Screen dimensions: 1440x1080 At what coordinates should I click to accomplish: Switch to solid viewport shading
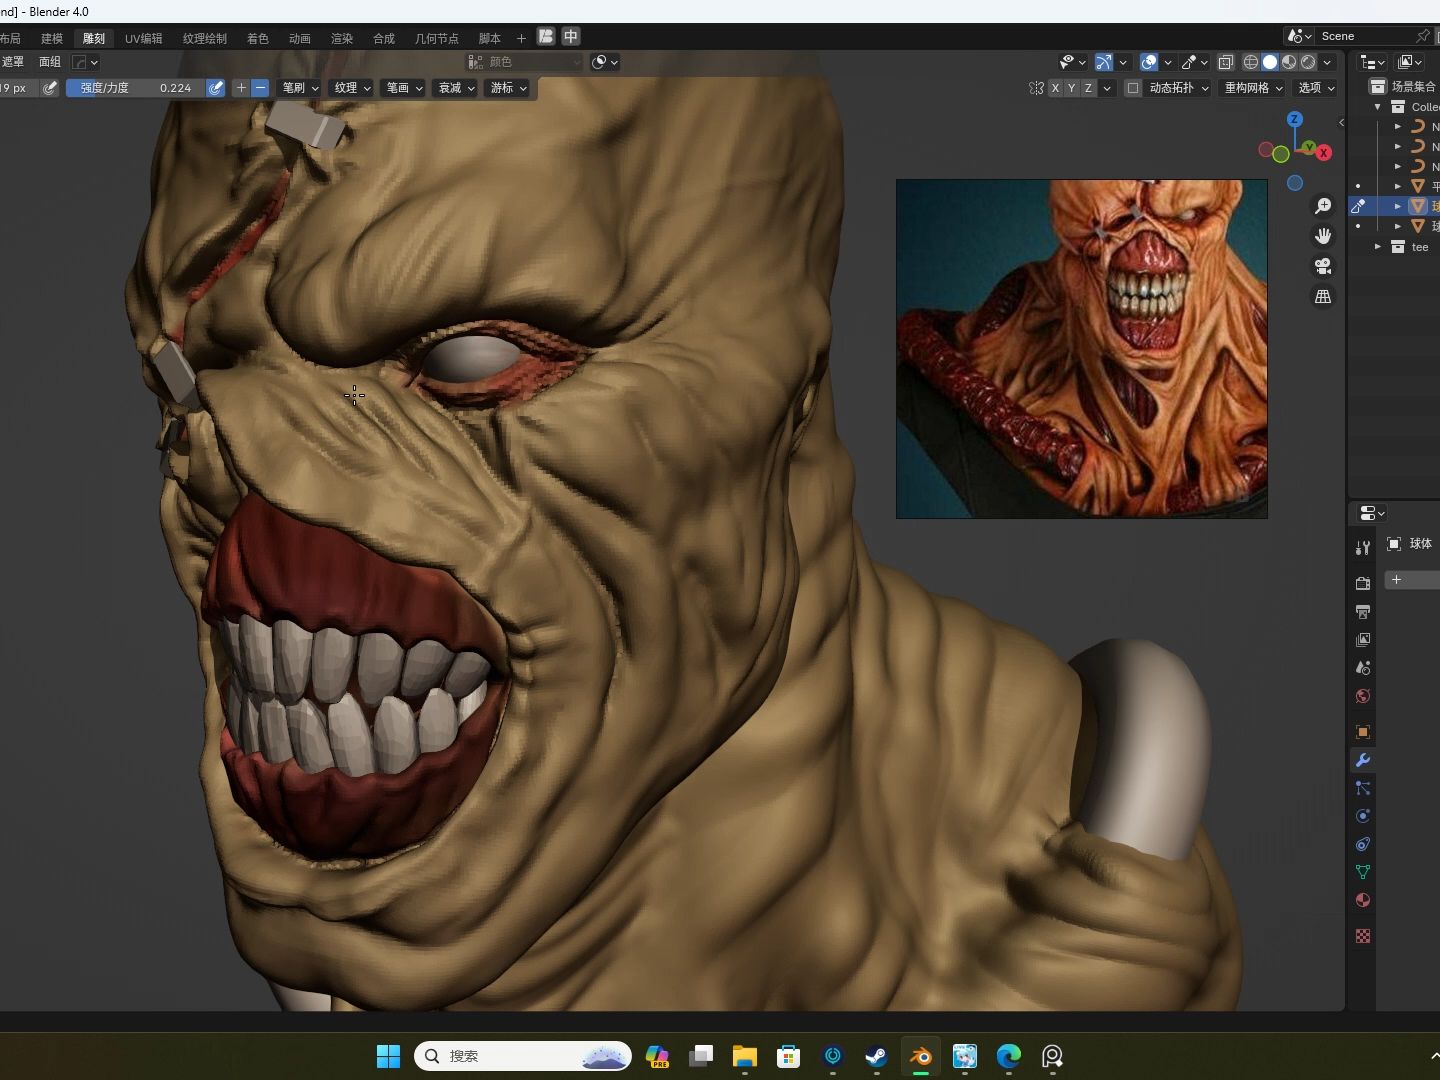[1270, 62]
